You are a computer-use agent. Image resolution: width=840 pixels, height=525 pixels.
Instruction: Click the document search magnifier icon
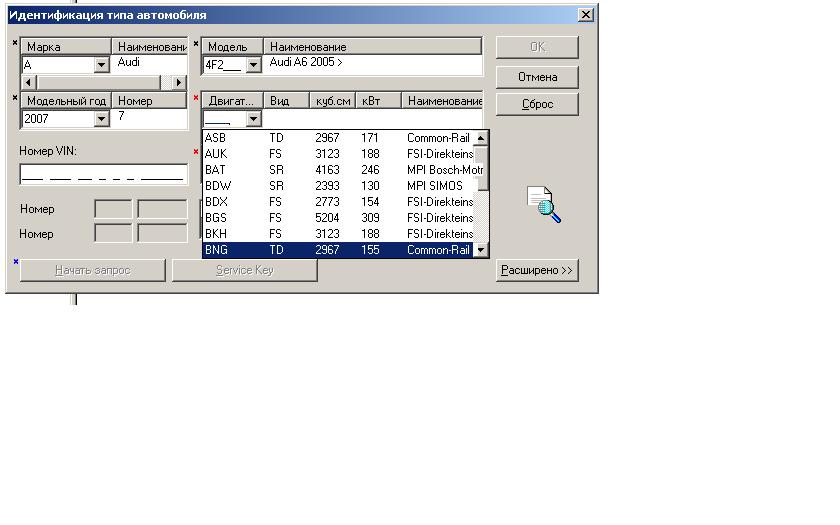pyautogui.click(x=543, y=204)
